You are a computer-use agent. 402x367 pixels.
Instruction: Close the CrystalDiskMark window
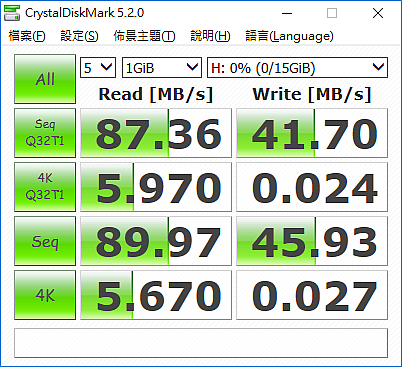(378, 13)
